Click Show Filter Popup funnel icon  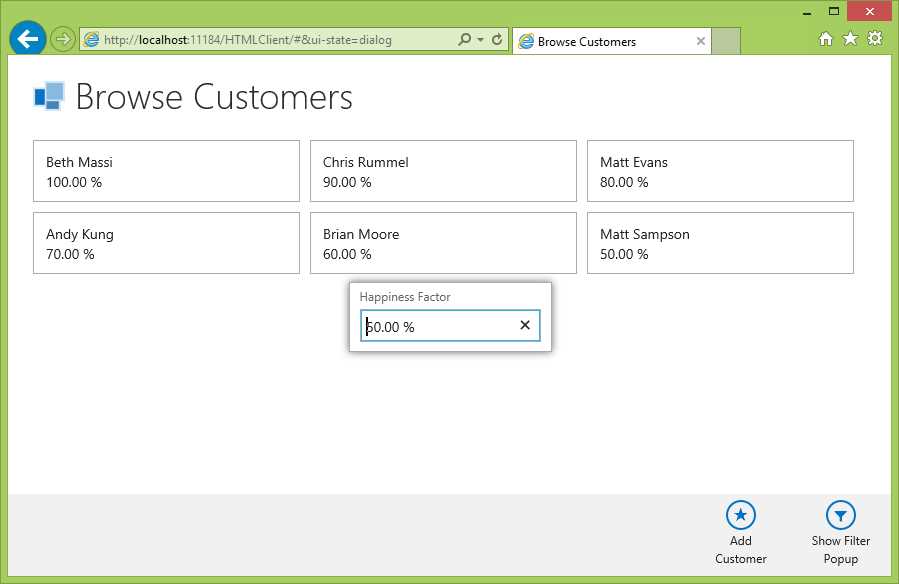coord(841,515)
